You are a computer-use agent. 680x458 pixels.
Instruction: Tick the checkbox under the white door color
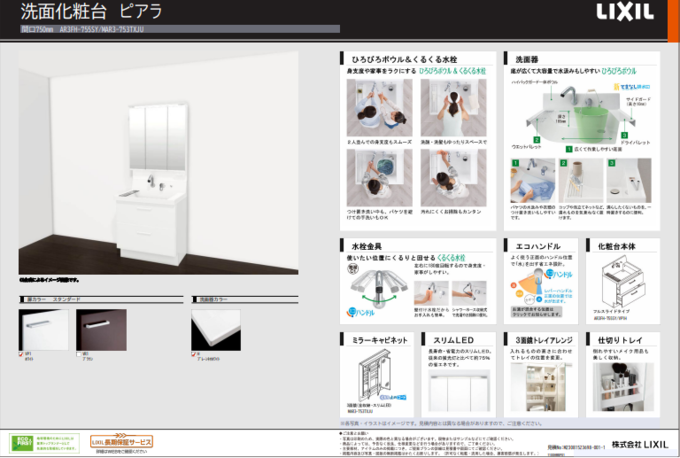click(x=22, y=352)
